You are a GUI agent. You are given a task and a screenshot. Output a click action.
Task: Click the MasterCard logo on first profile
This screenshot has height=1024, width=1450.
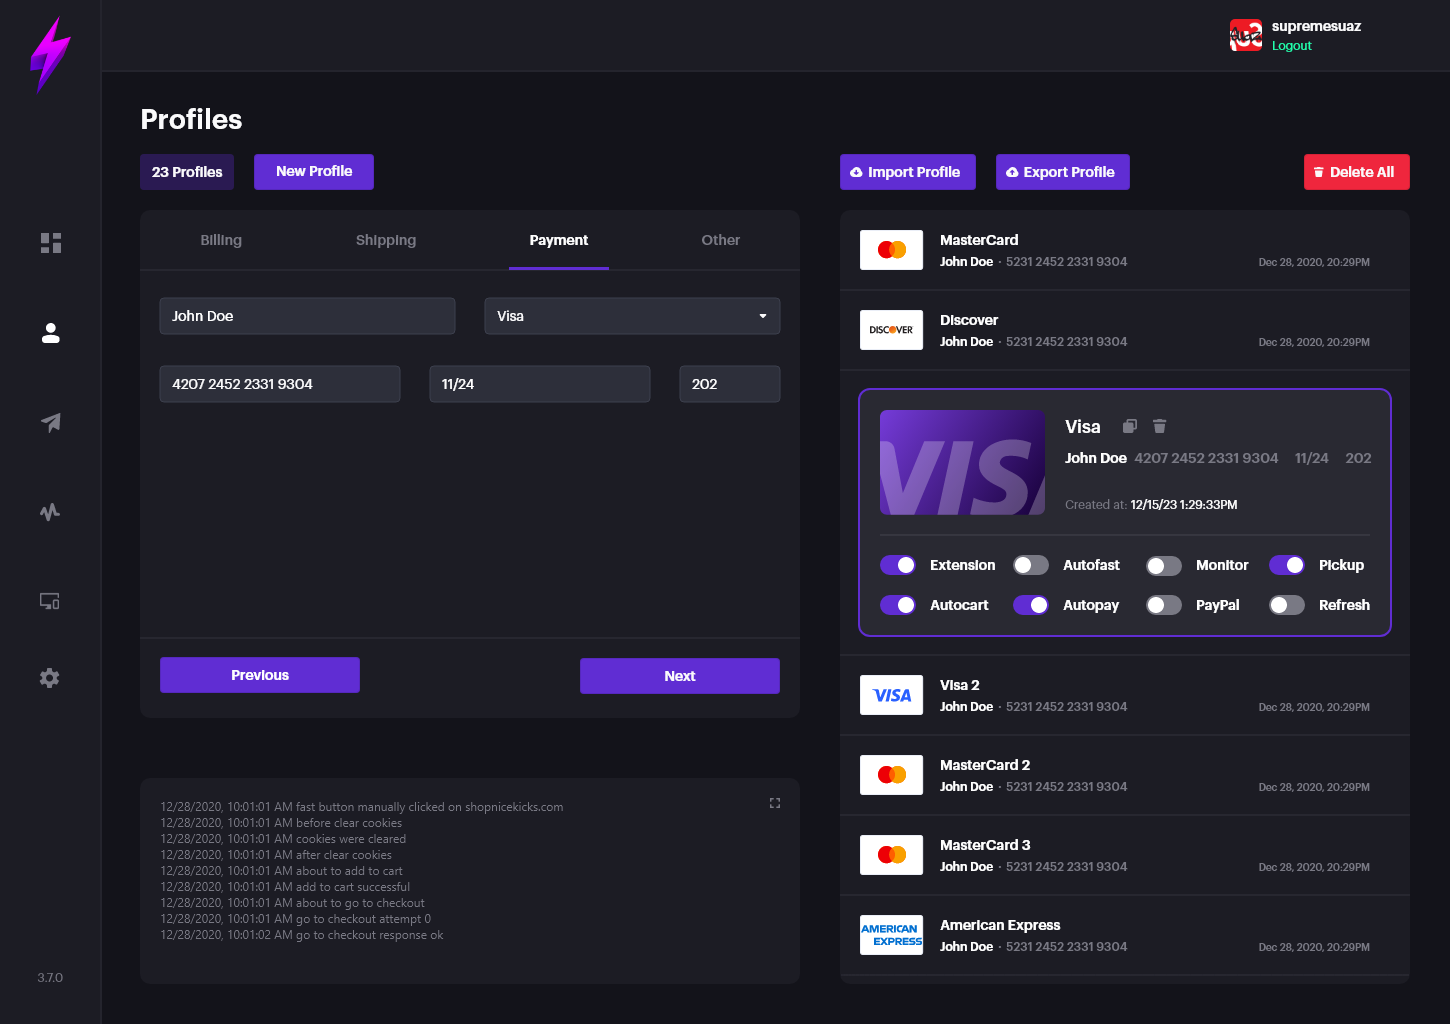(892, 250)
